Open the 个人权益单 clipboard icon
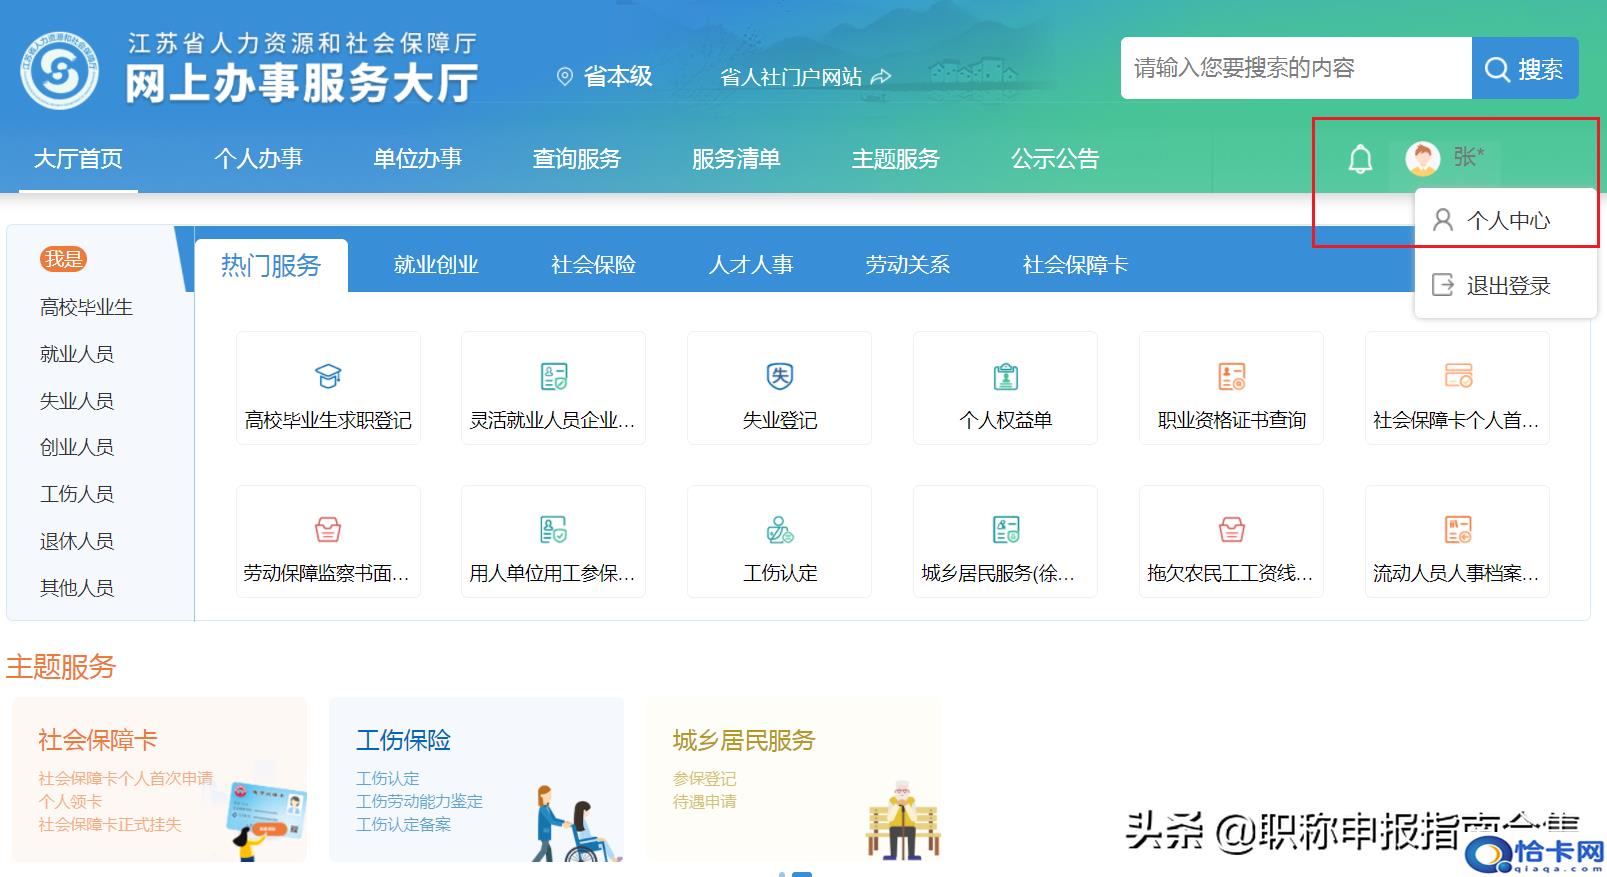The image size is (1607, 877). (1005, 376)
